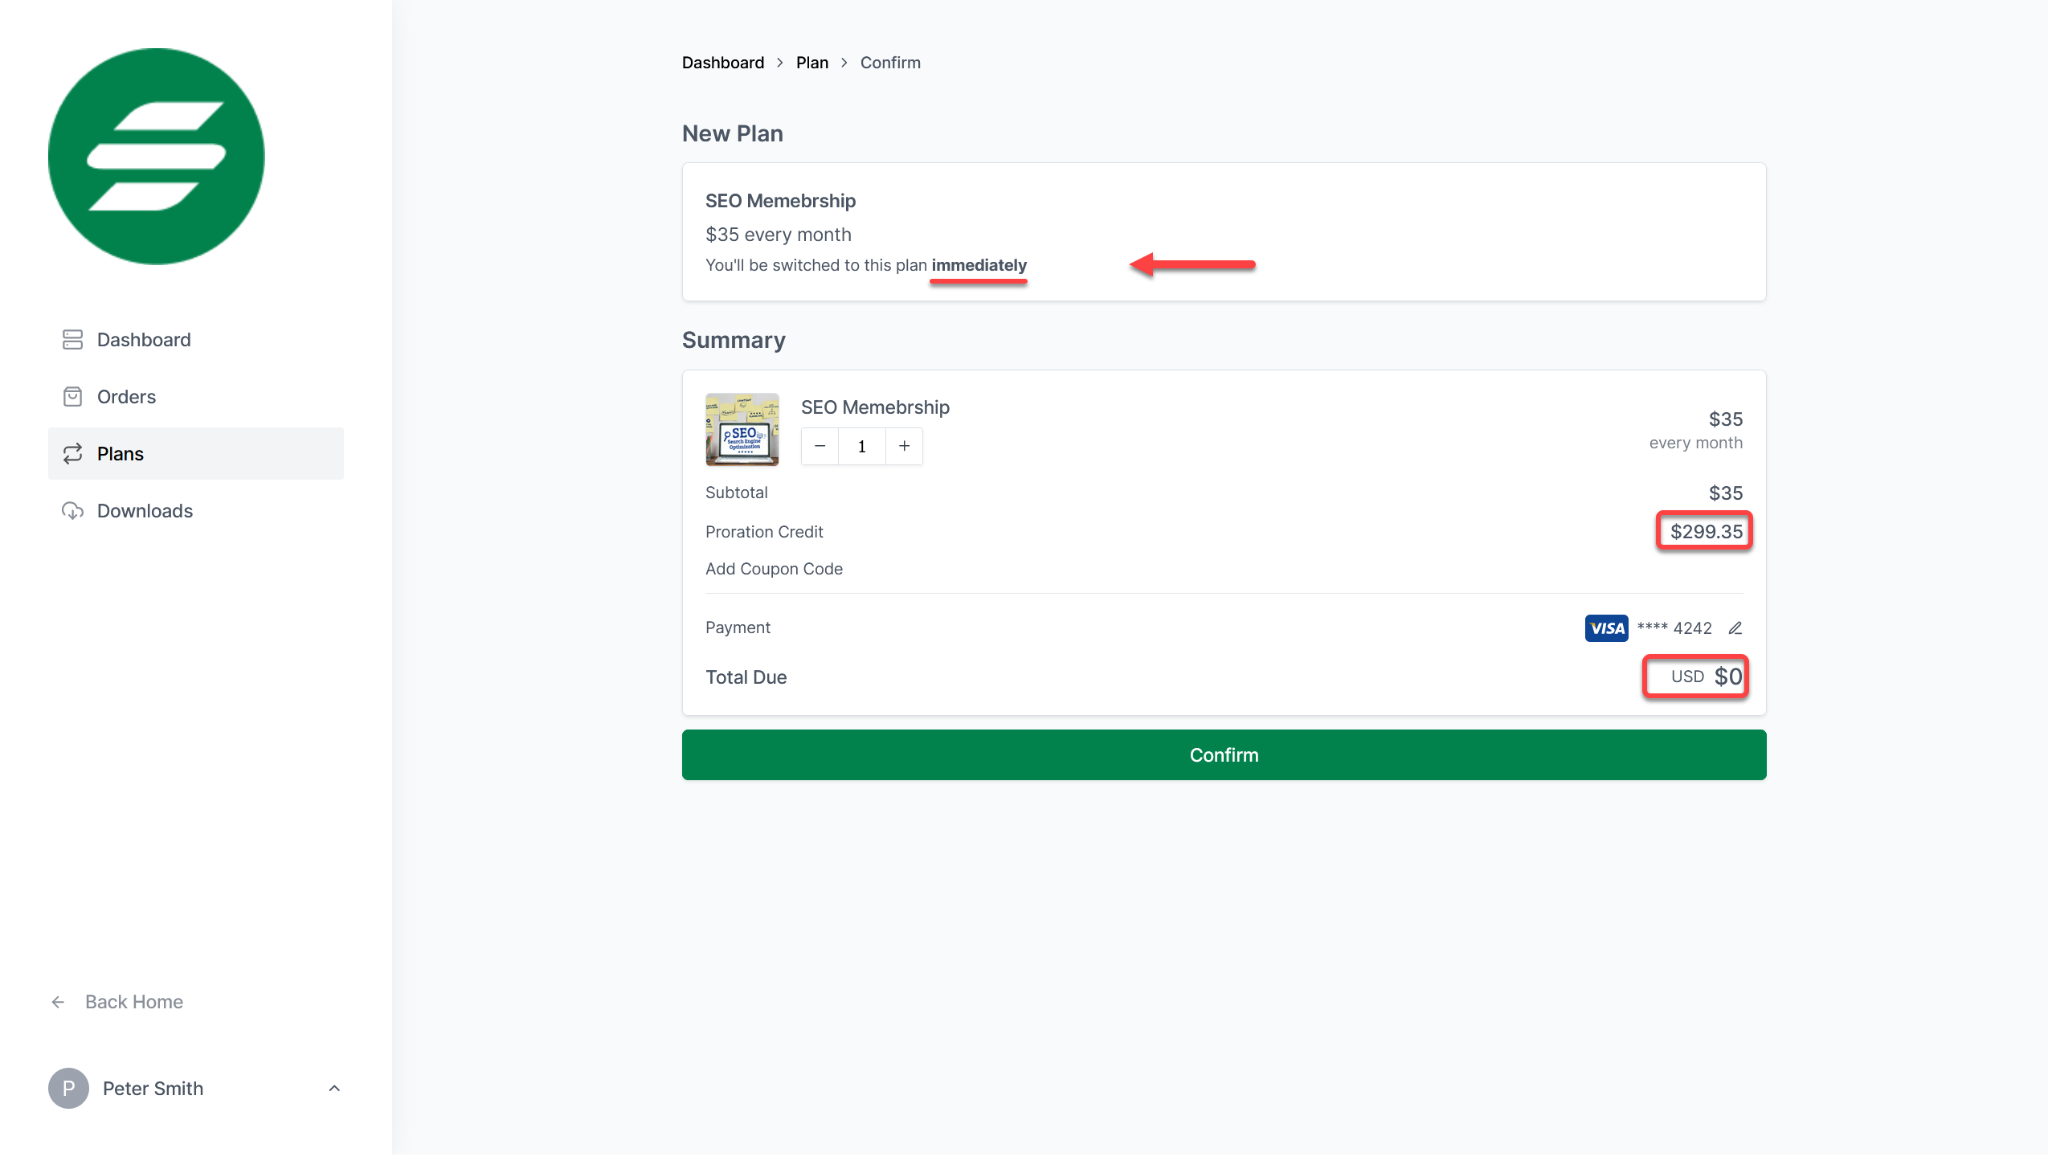
Task: Collapse the Peter Smith account chevron
Action: point(333,1088)
